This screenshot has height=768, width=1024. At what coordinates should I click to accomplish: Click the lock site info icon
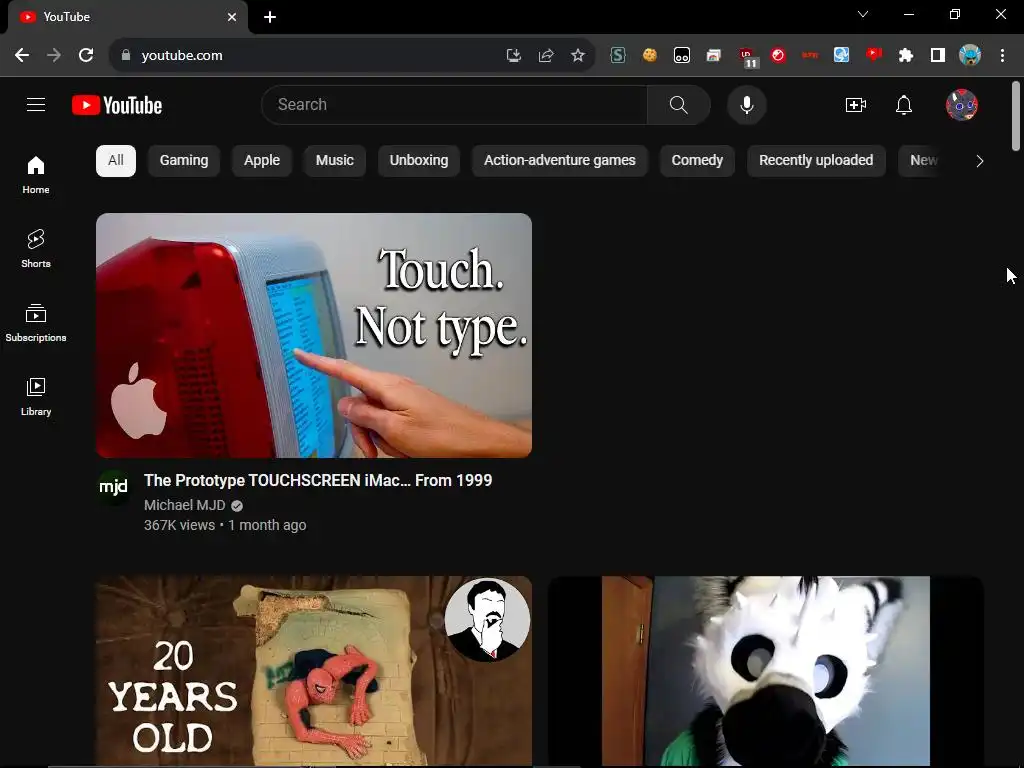(x=126, y=56)
